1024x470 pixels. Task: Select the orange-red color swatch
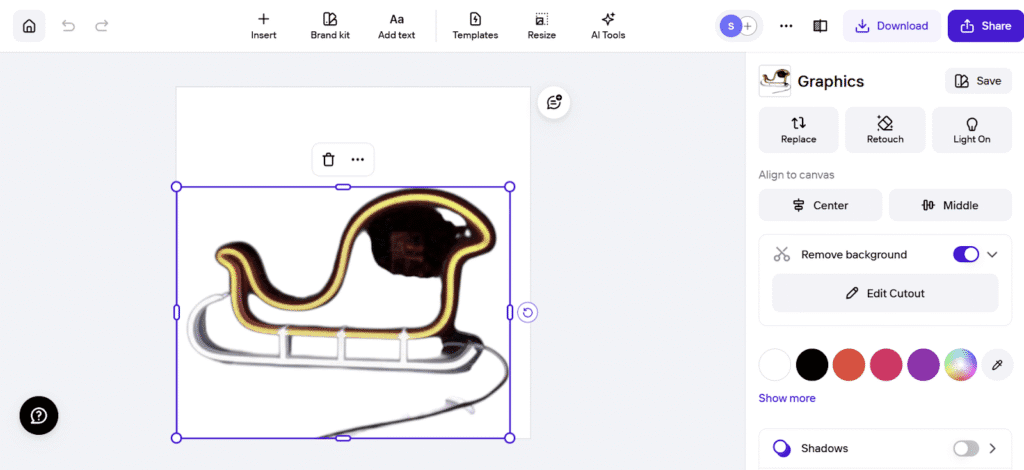(x=849, y=364)
